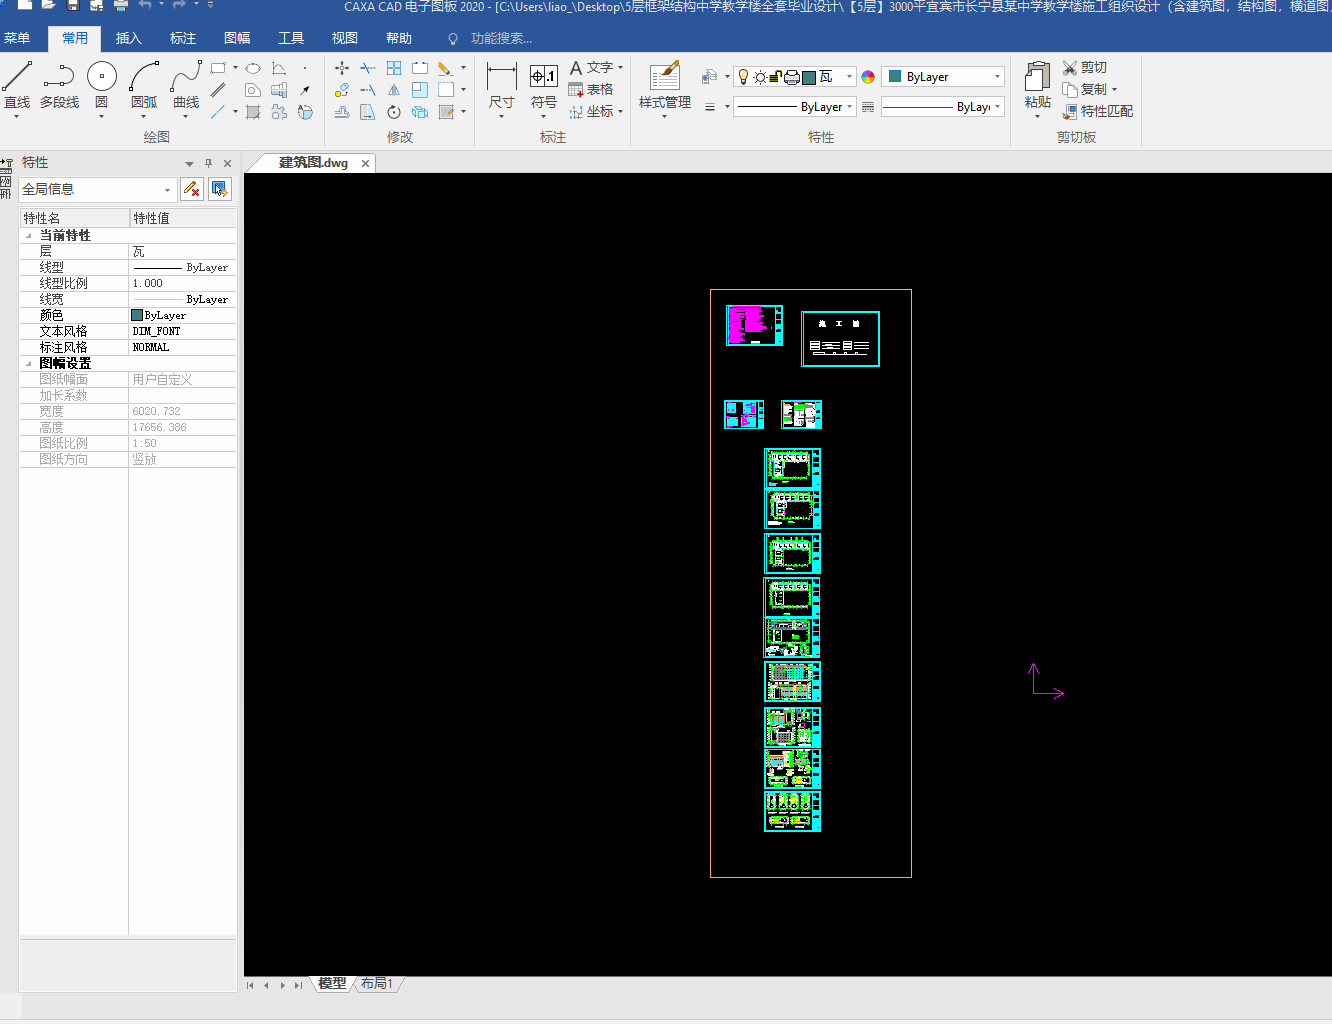Select the hatch fill tool
Screen dimensions: 1332x1024
click(x=253, y=112)
